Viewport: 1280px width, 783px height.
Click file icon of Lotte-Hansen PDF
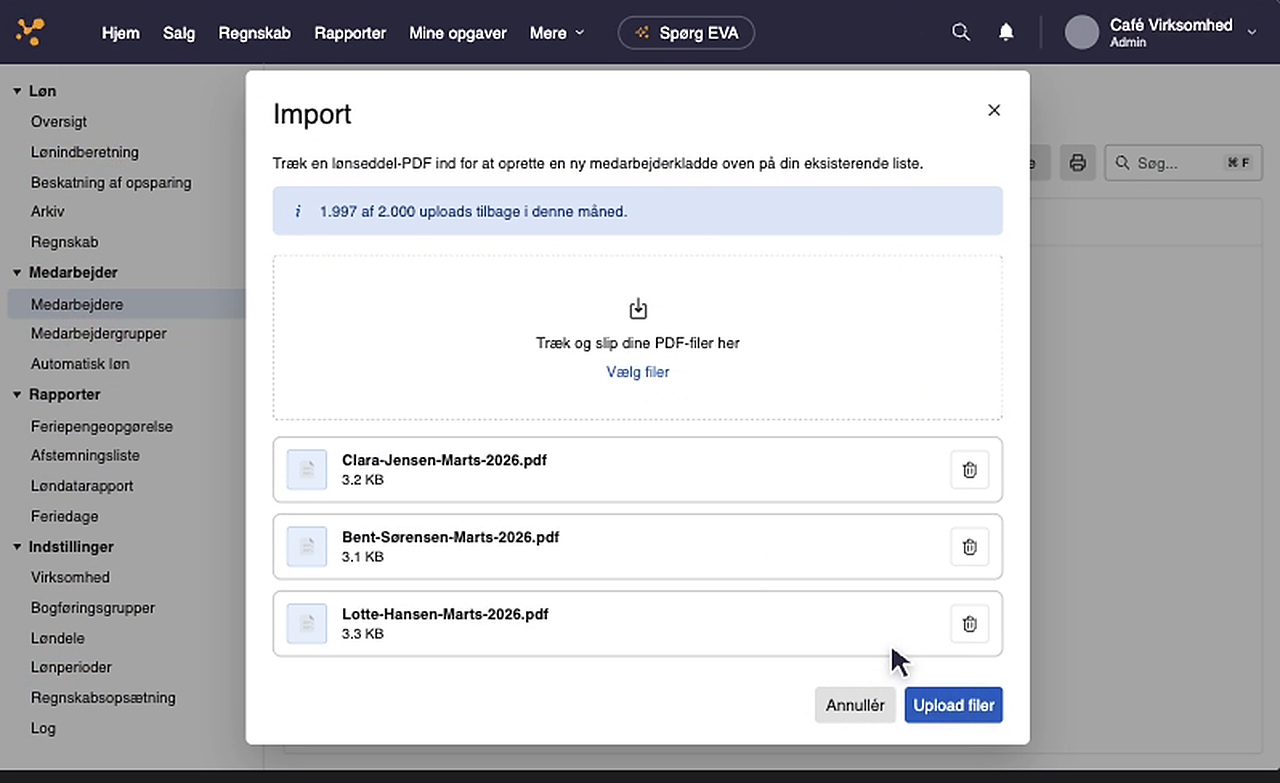pyautogui.click(x=307, y=624)
